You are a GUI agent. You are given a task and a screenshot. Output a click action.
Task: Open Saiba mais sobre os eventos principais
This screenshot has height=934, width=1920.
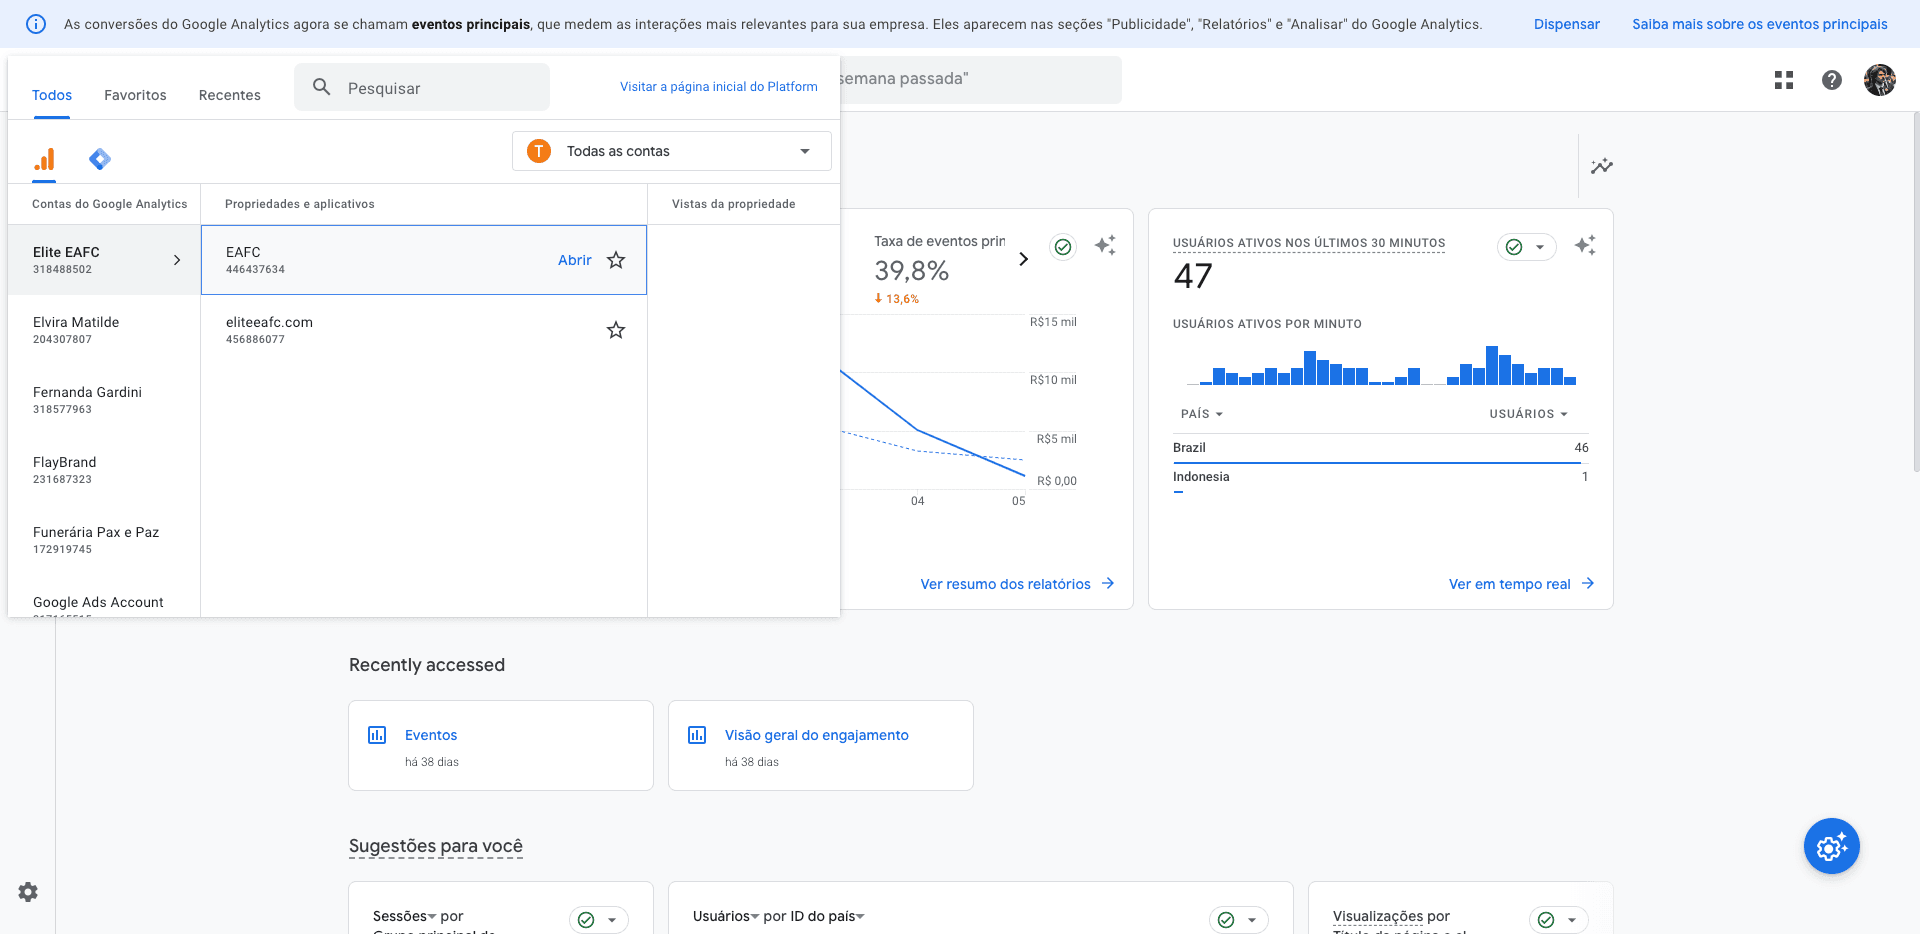(x=1760, y=24)
